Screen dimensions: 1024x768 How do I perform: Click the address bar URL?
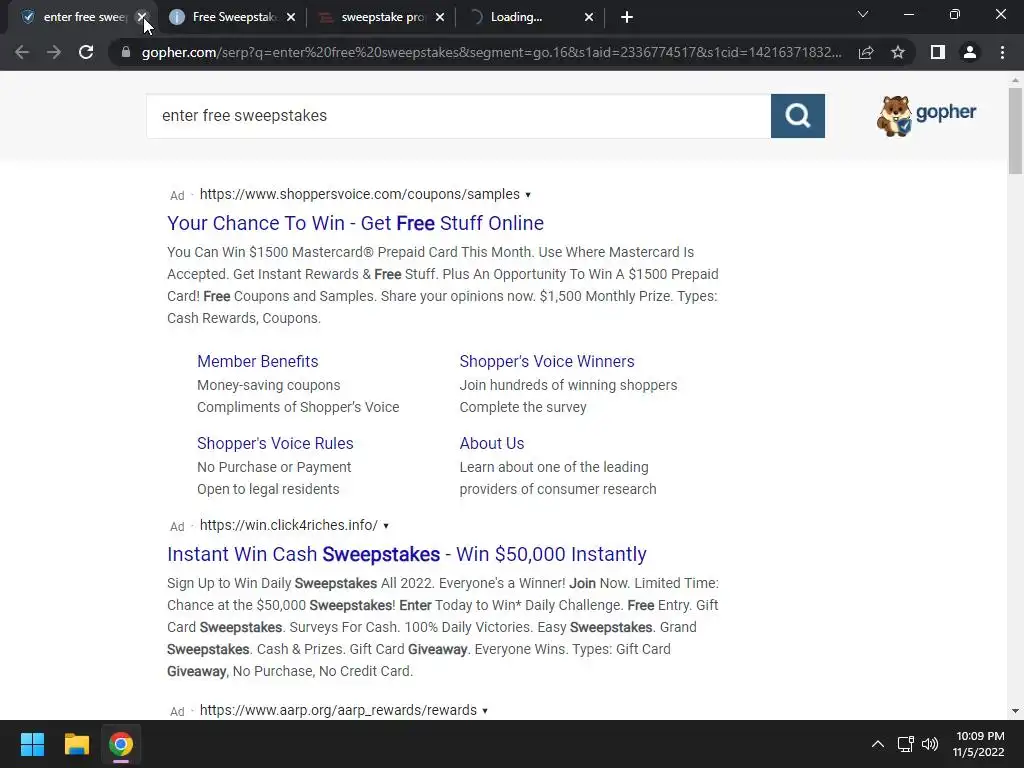(x=491, y=52)
